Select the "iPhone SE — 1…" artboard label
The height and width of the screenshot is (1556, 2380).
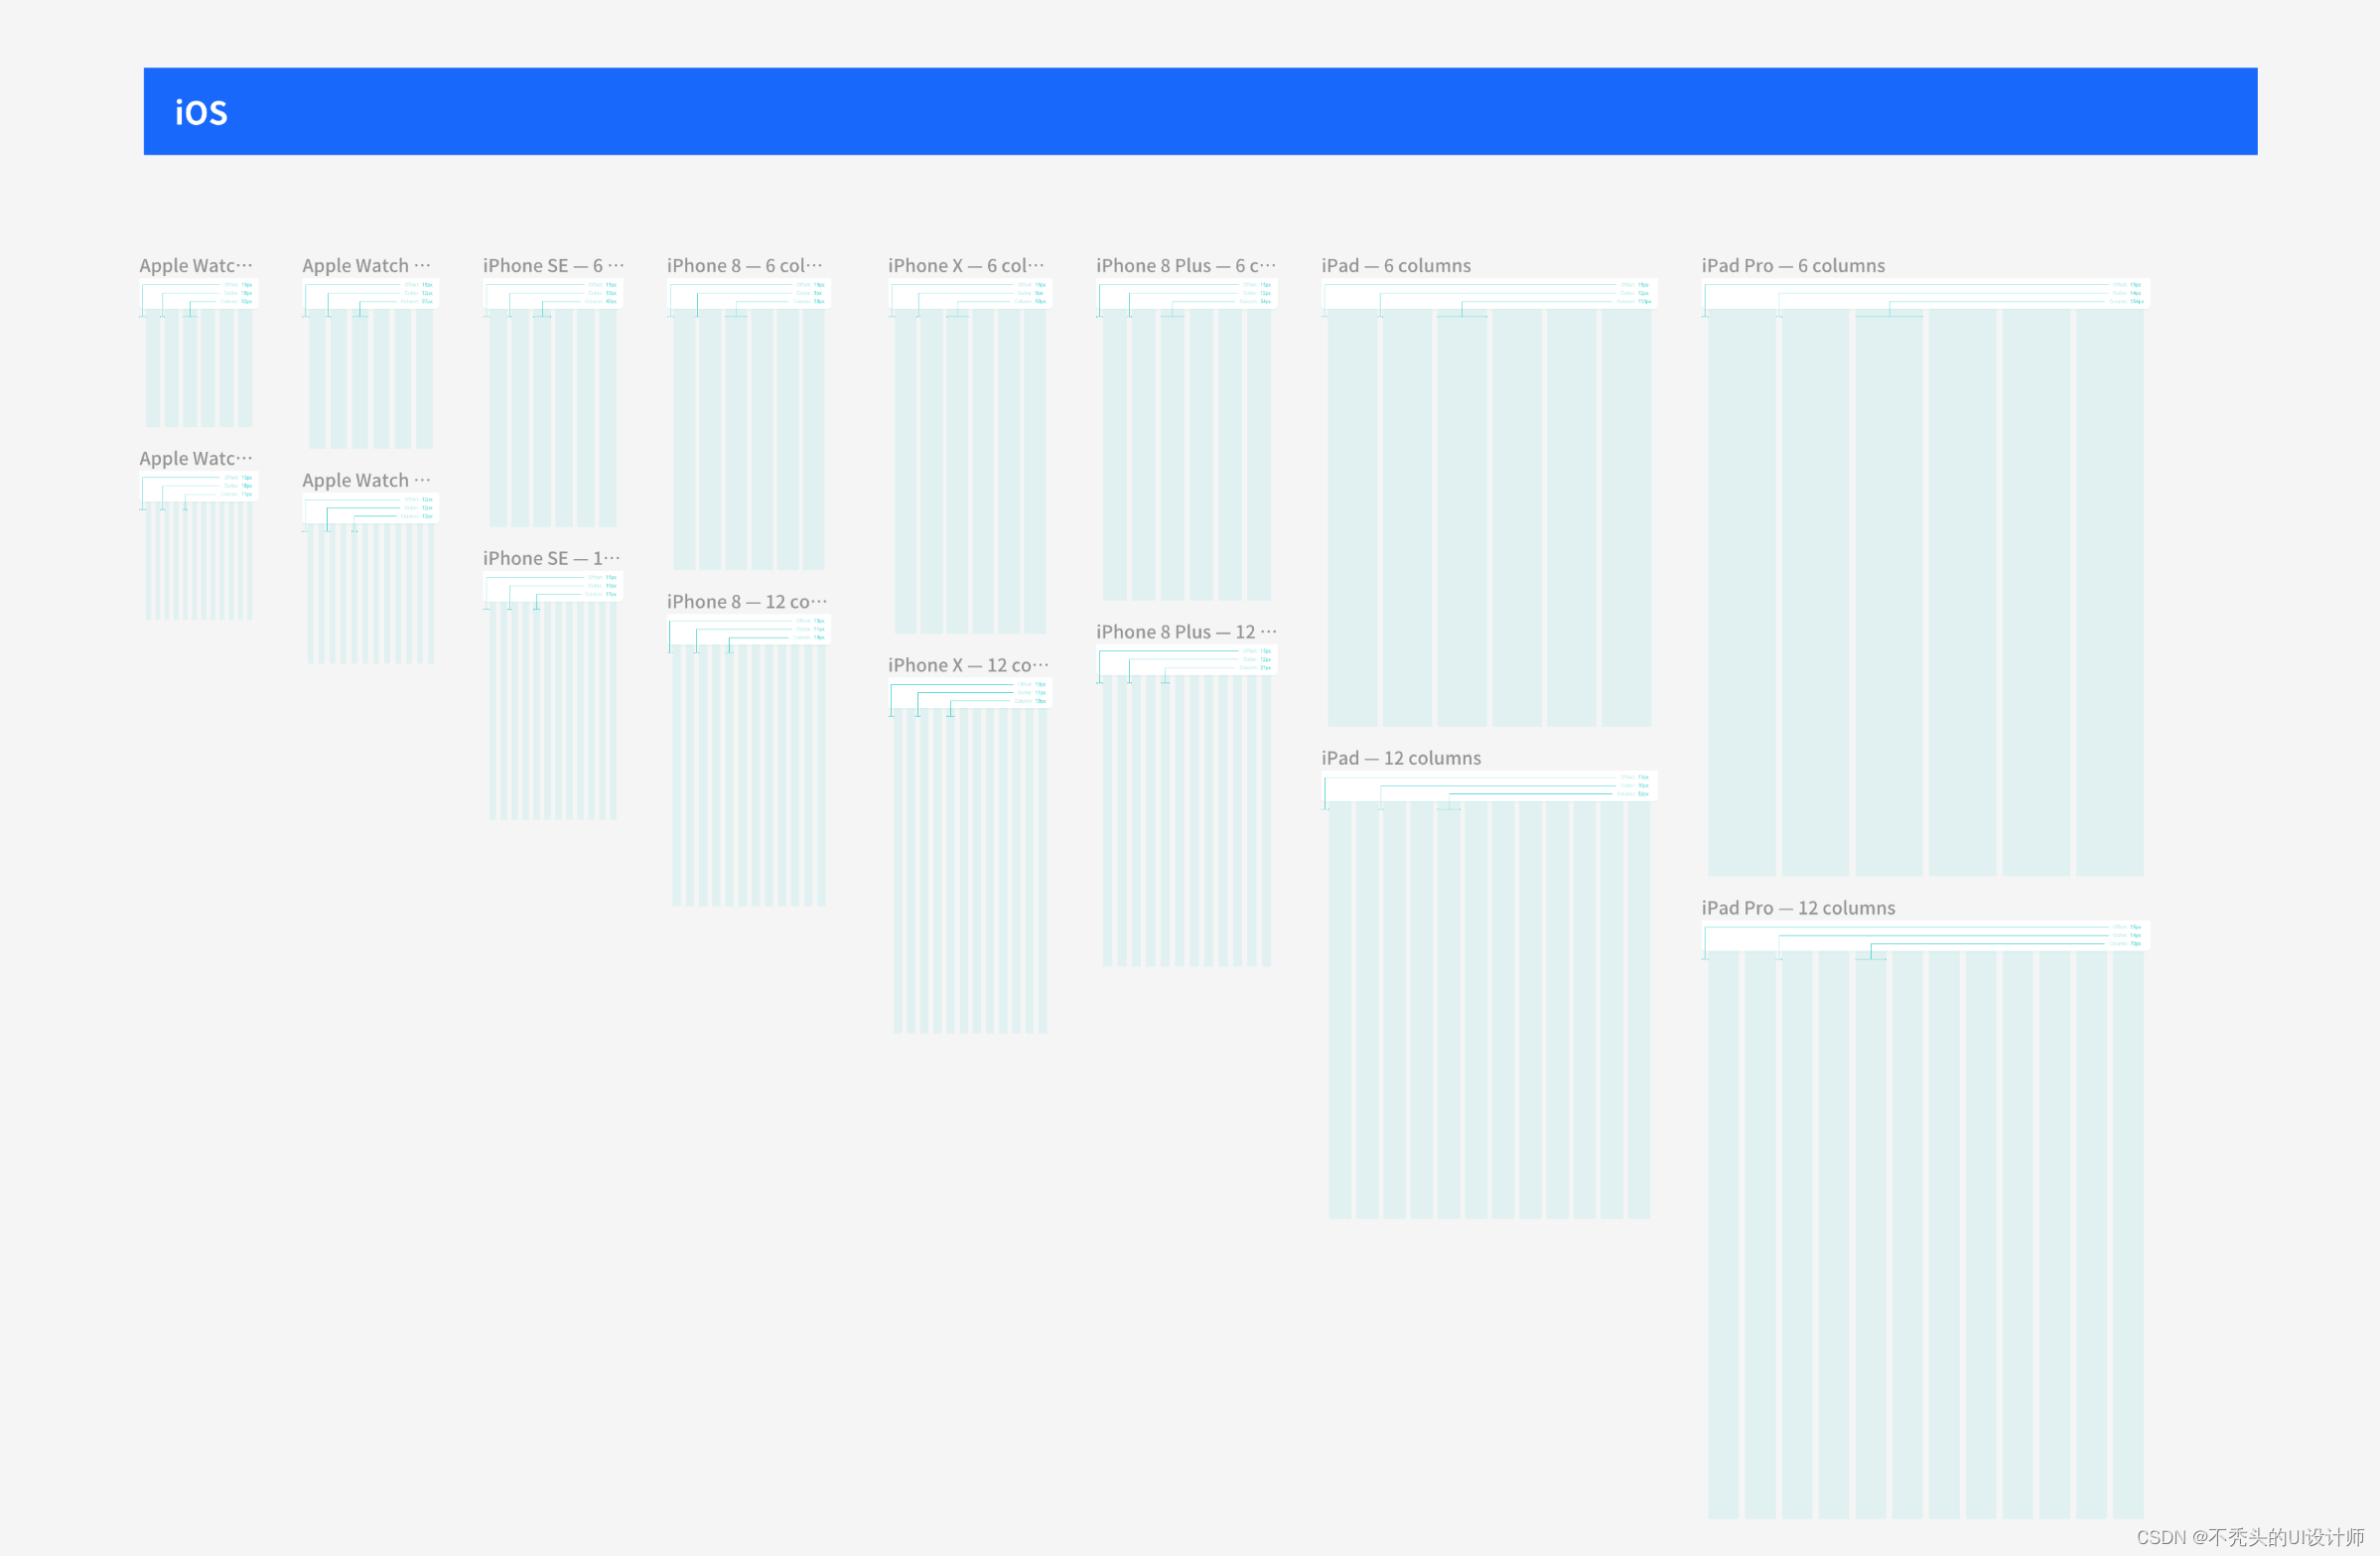(x=551, y=558)
